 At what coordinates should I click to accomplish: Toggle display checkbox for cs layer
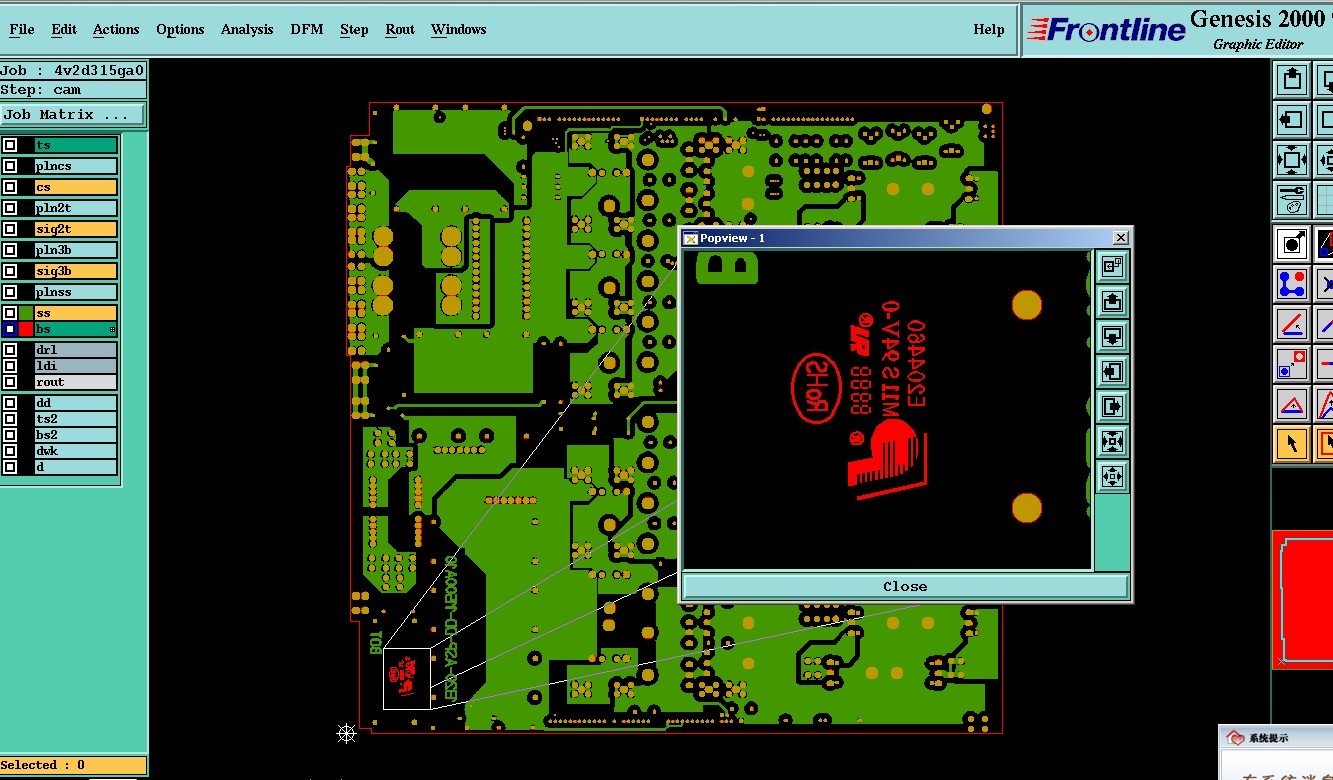coord(10,187)
